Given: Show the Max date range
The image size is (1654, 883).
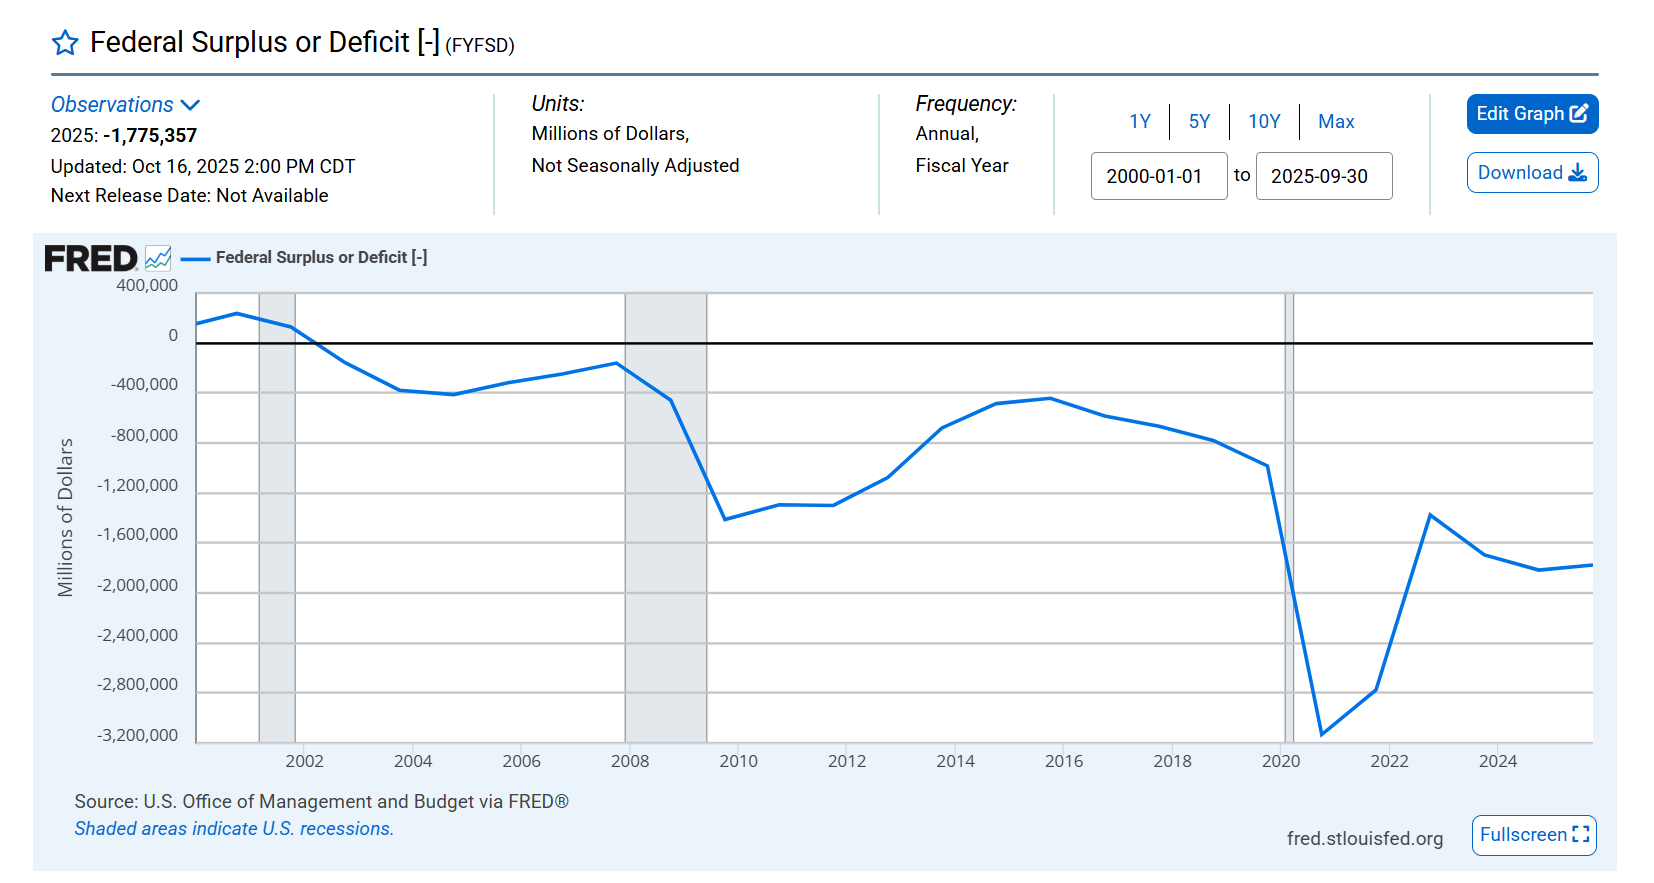Looking at the screenshot, I should click(x=1336, y=122).
